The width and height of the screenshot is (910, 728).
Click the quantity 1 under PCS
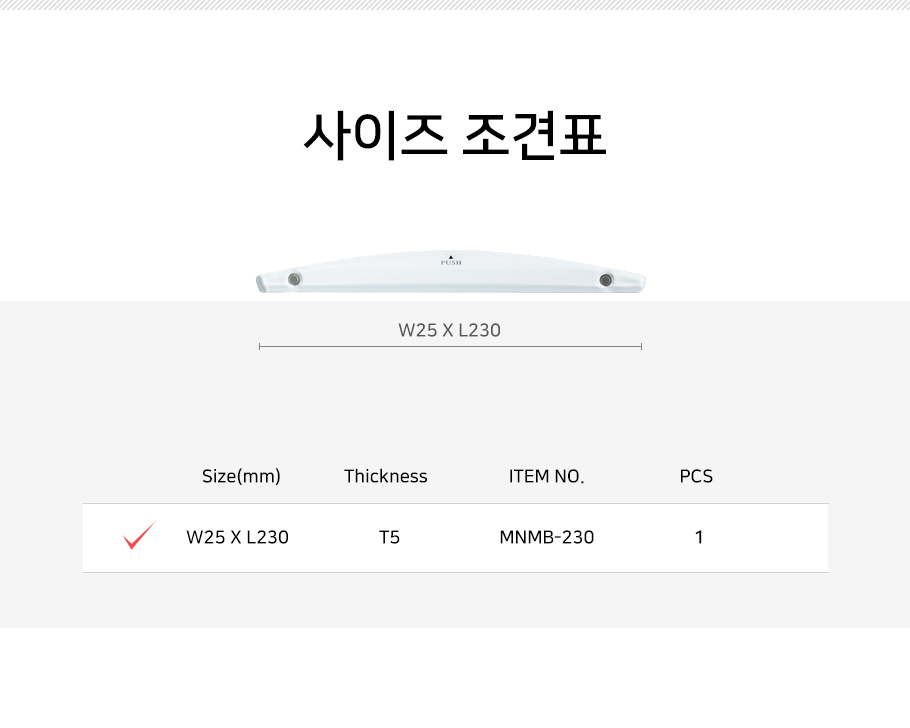click(699, 537)
